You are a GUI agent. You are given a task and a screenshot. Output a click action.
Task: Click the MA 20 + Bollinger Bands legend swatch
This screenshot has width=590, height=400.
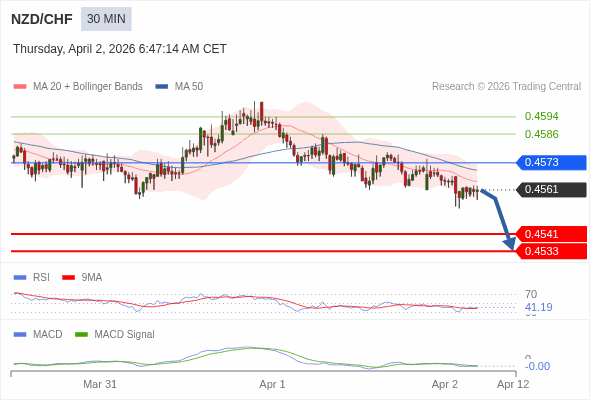[20, 87]
